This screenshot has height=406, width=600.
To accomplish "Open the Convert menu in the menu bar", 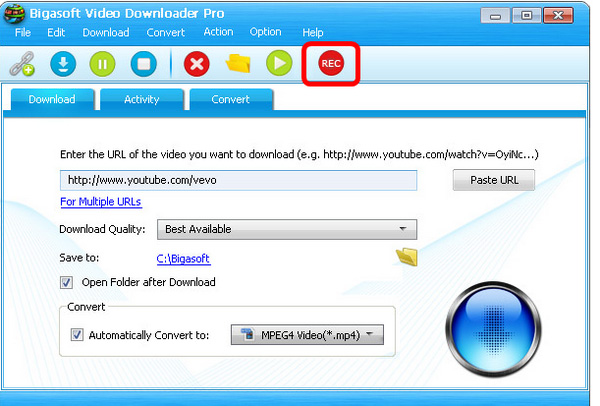I will [166, 33].
